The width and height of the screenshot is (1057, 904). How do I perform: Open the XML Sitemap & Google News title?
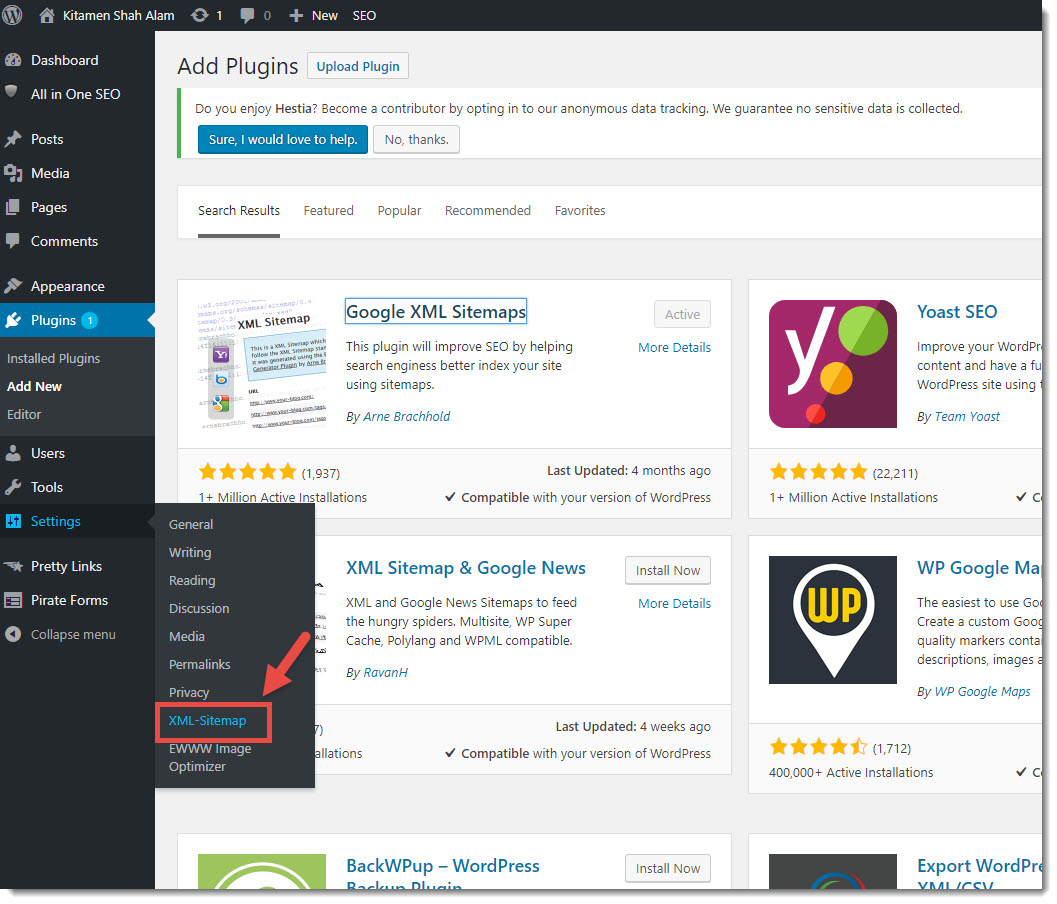click(466, 568)
